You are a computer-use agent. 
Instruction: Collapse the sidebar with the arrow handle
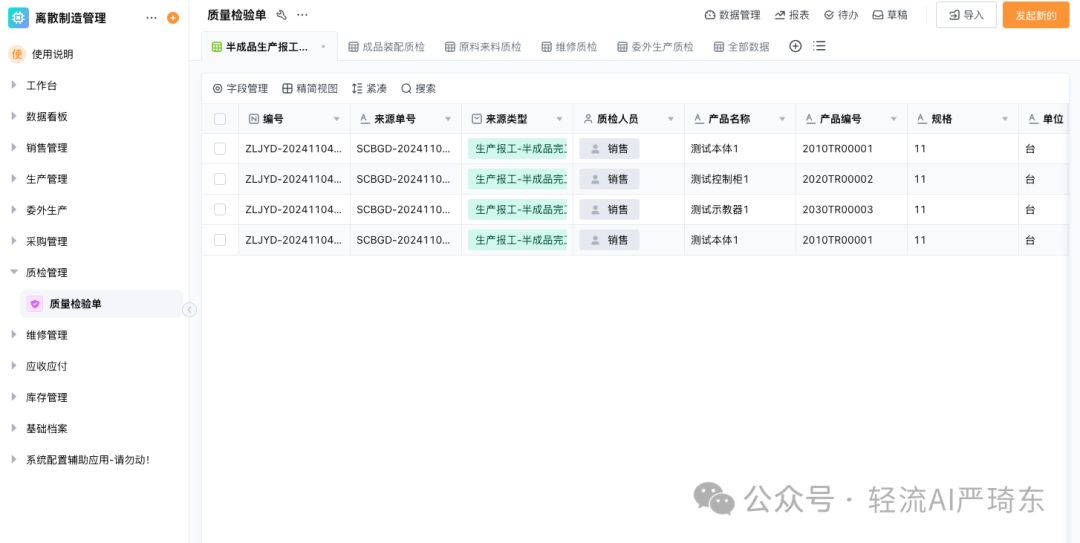point(189,310)
